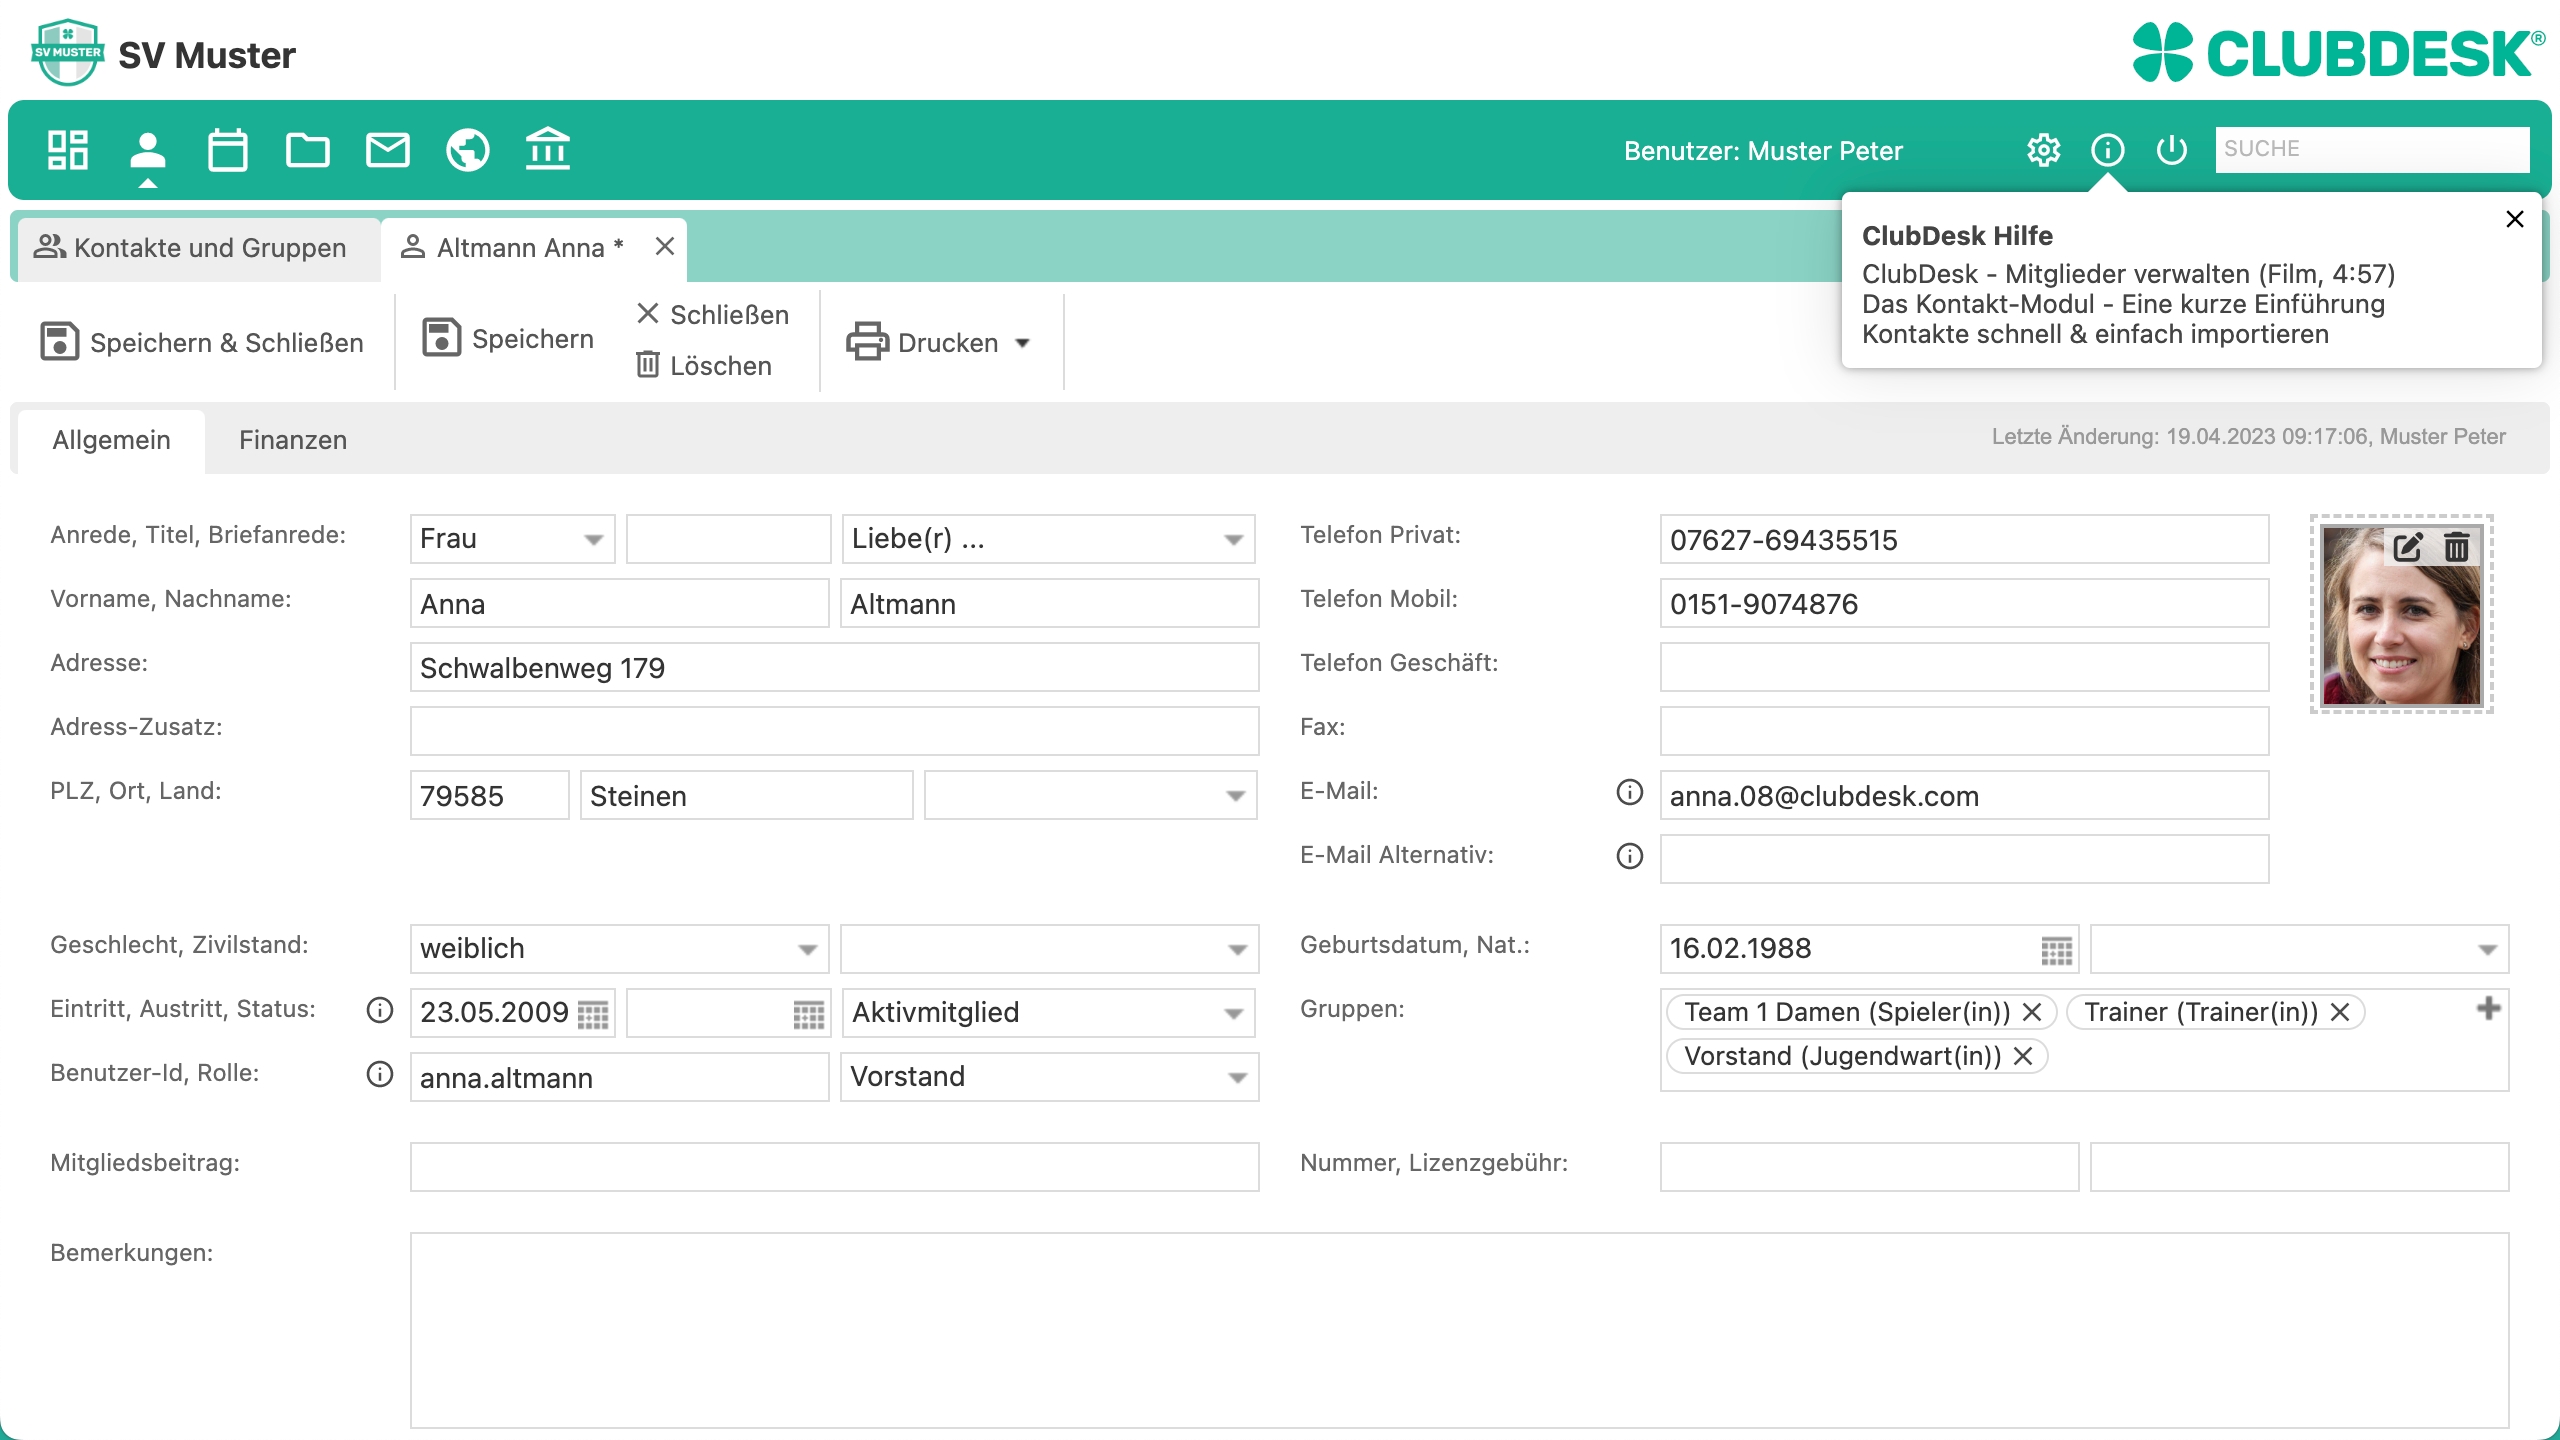
Task: Click into the Bemerkungen text area
Action: click(x=1458, y=1330)
